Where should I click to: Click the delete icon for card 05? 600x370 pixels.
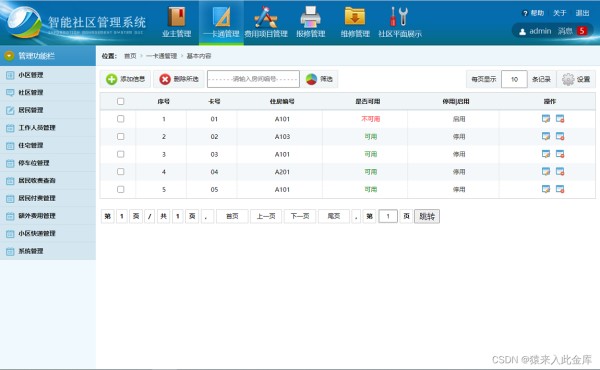(560, 189)
